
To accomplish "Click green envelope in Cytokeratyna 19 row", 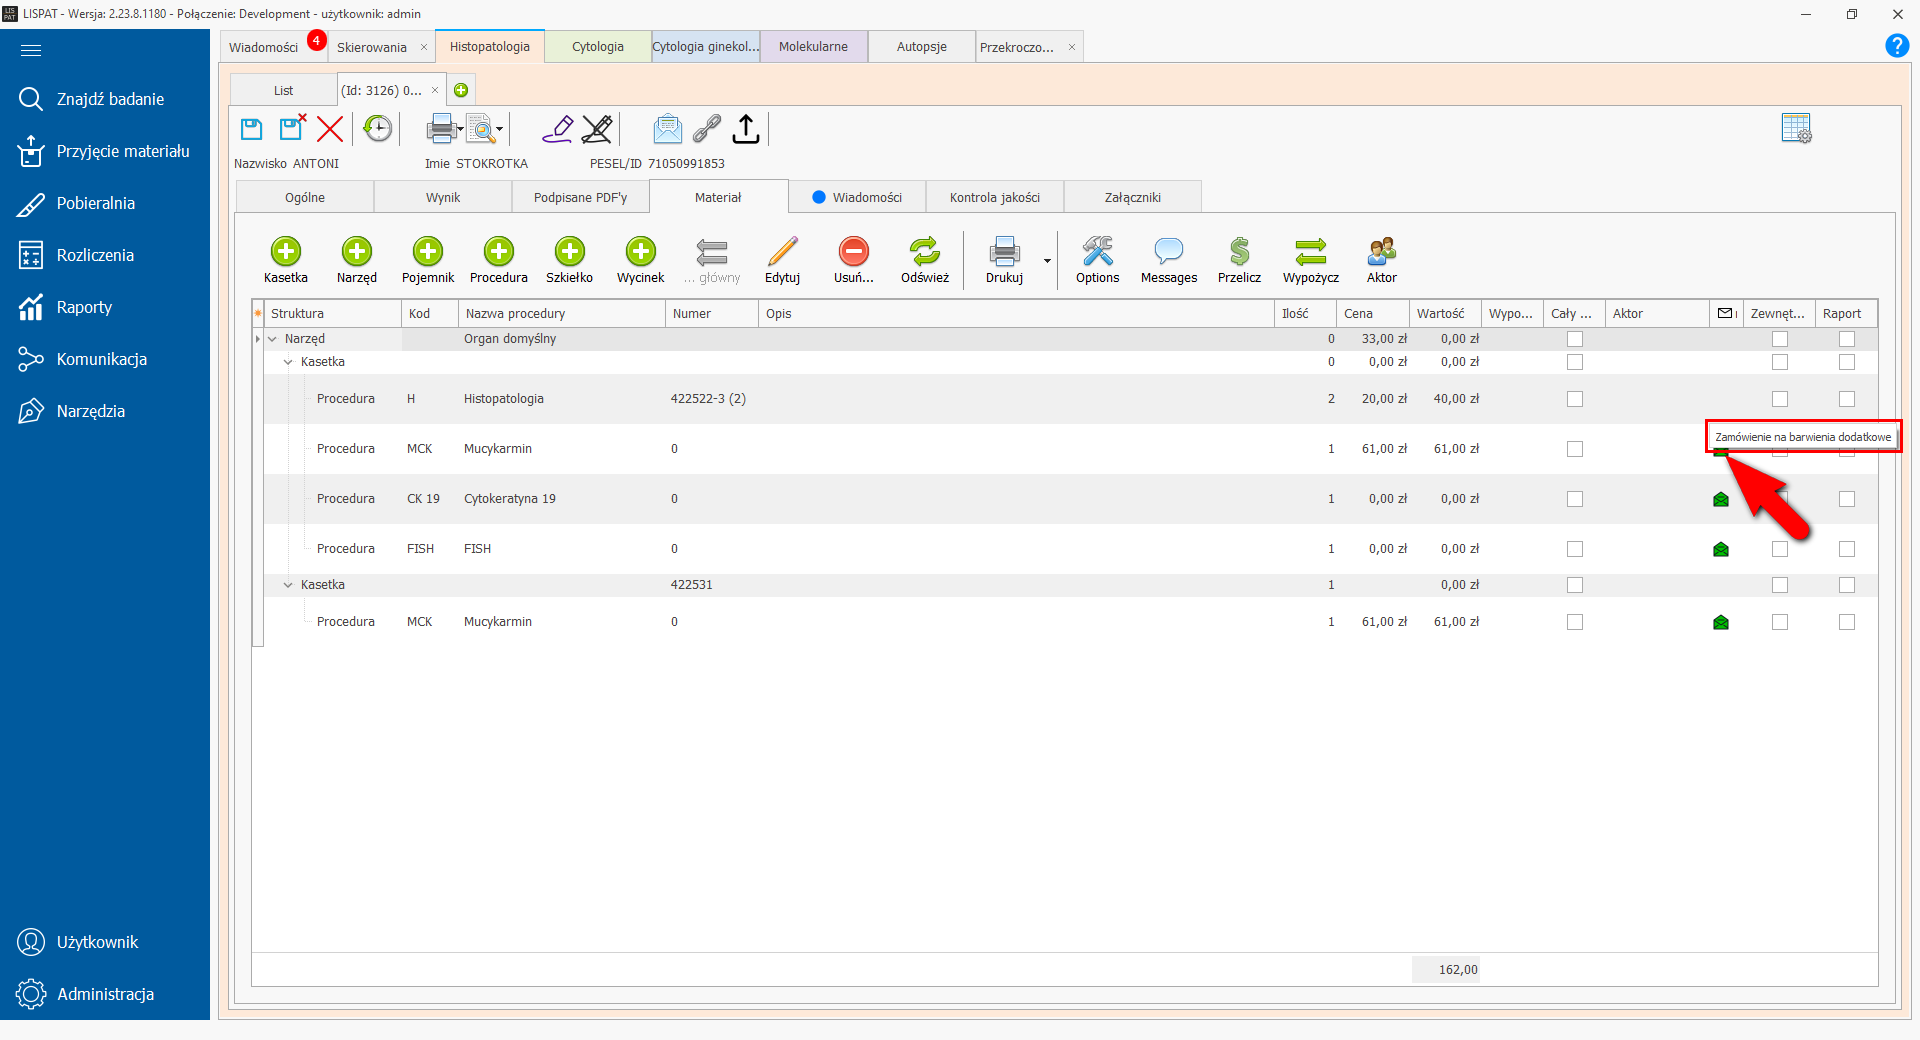I will (1721, 499).
